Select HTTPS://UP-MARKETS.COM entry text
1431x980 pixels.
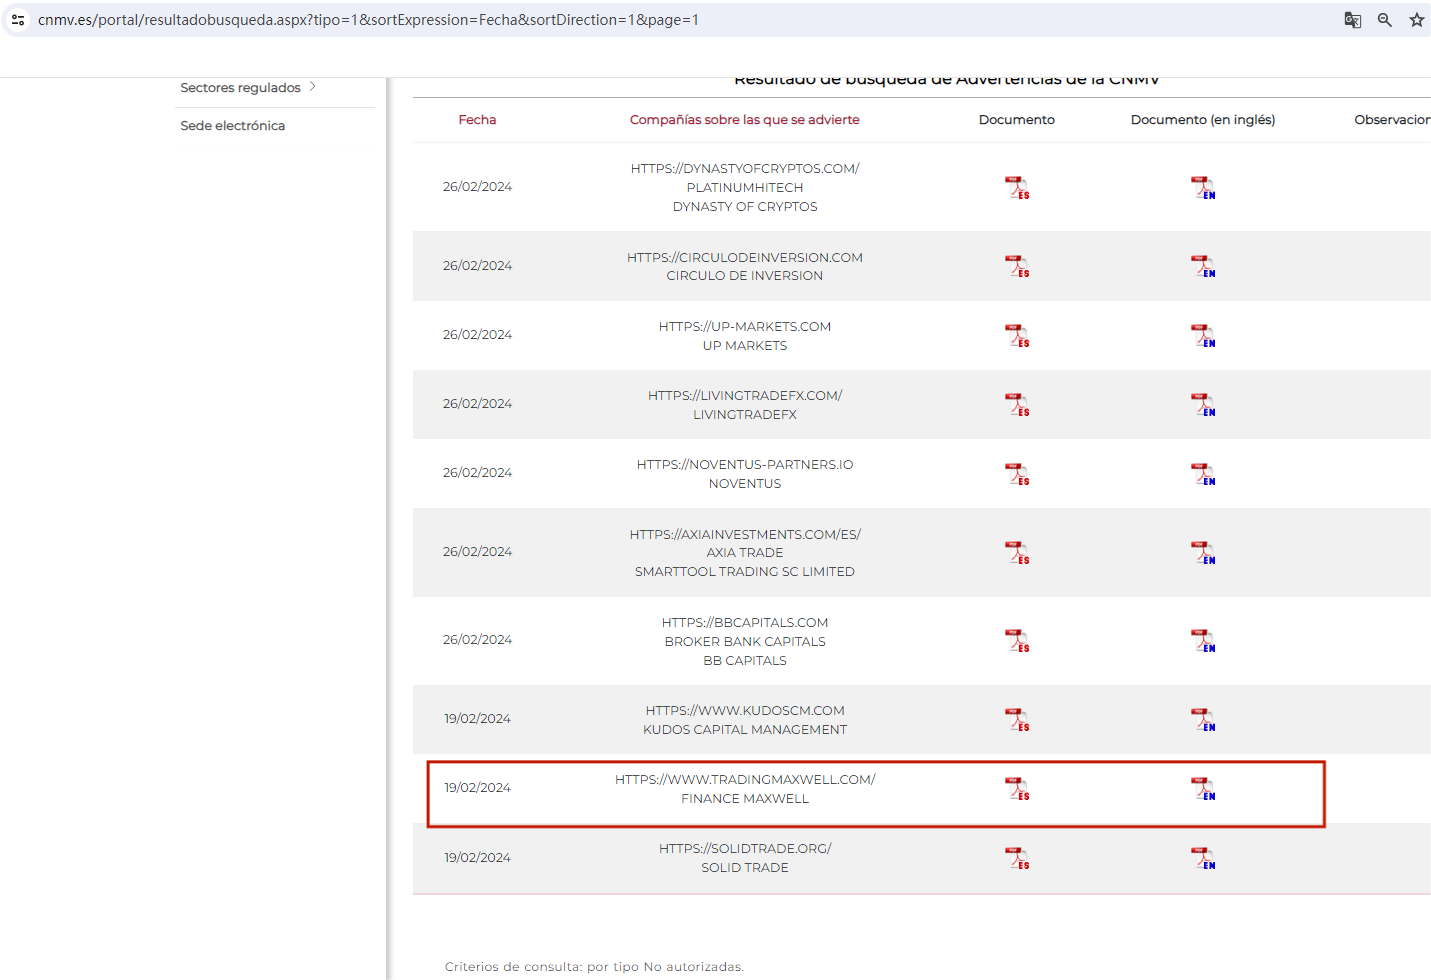click(745, 327)
